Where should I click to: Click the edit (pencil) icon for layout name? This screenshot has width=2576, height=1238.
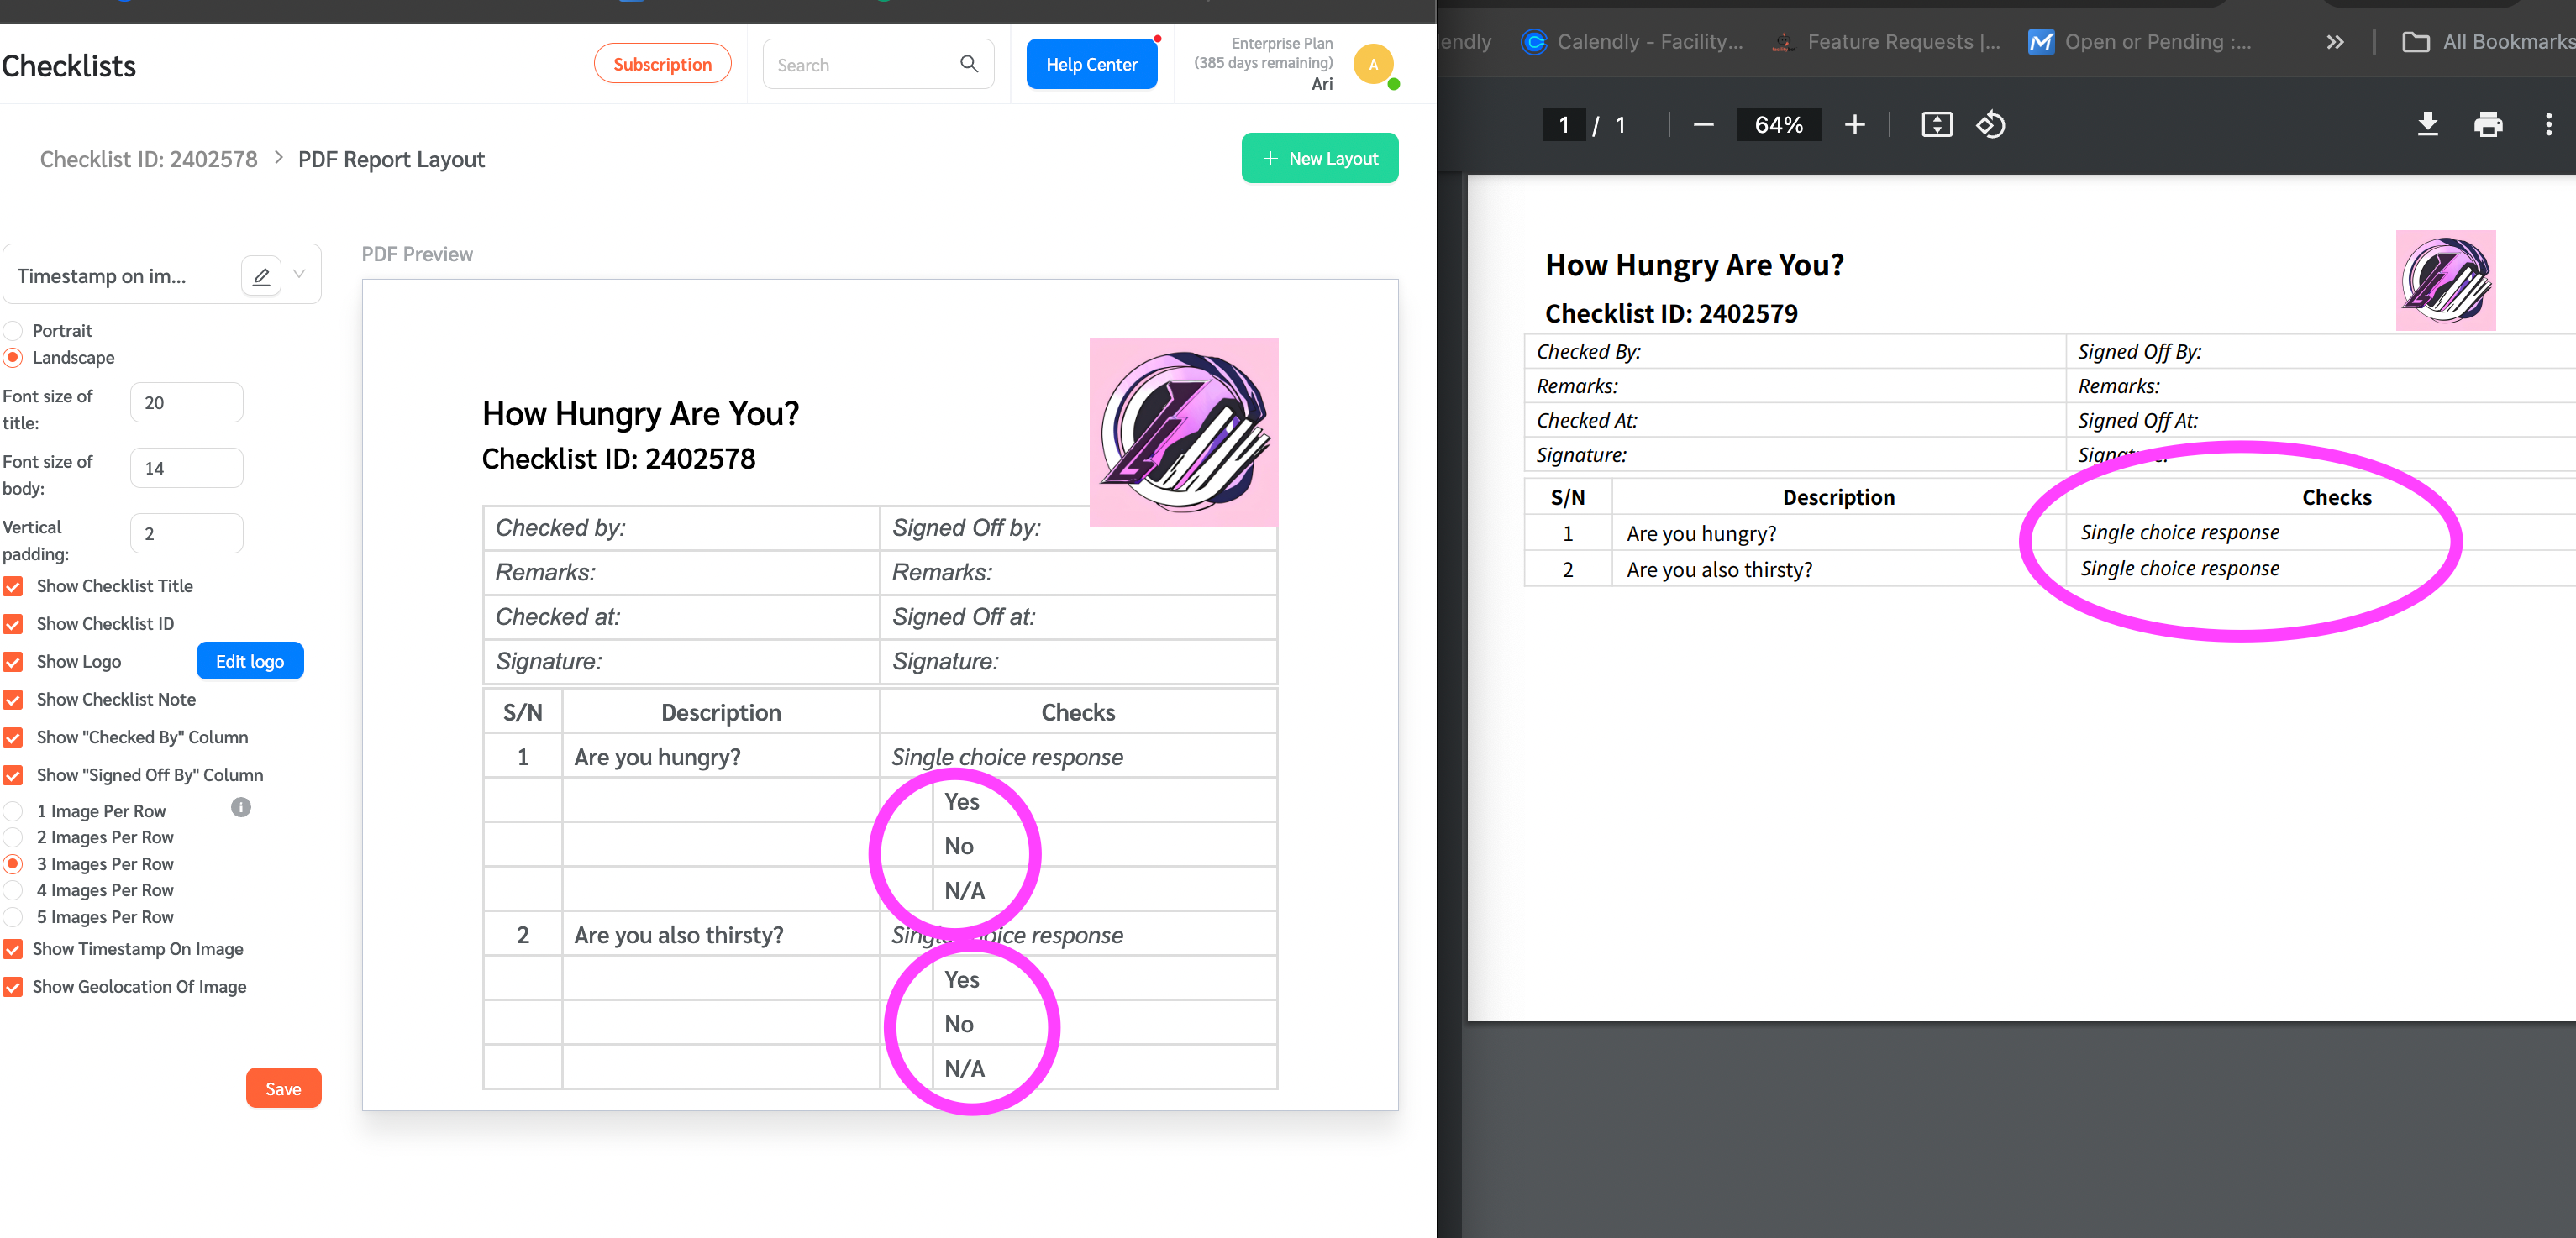261,274
